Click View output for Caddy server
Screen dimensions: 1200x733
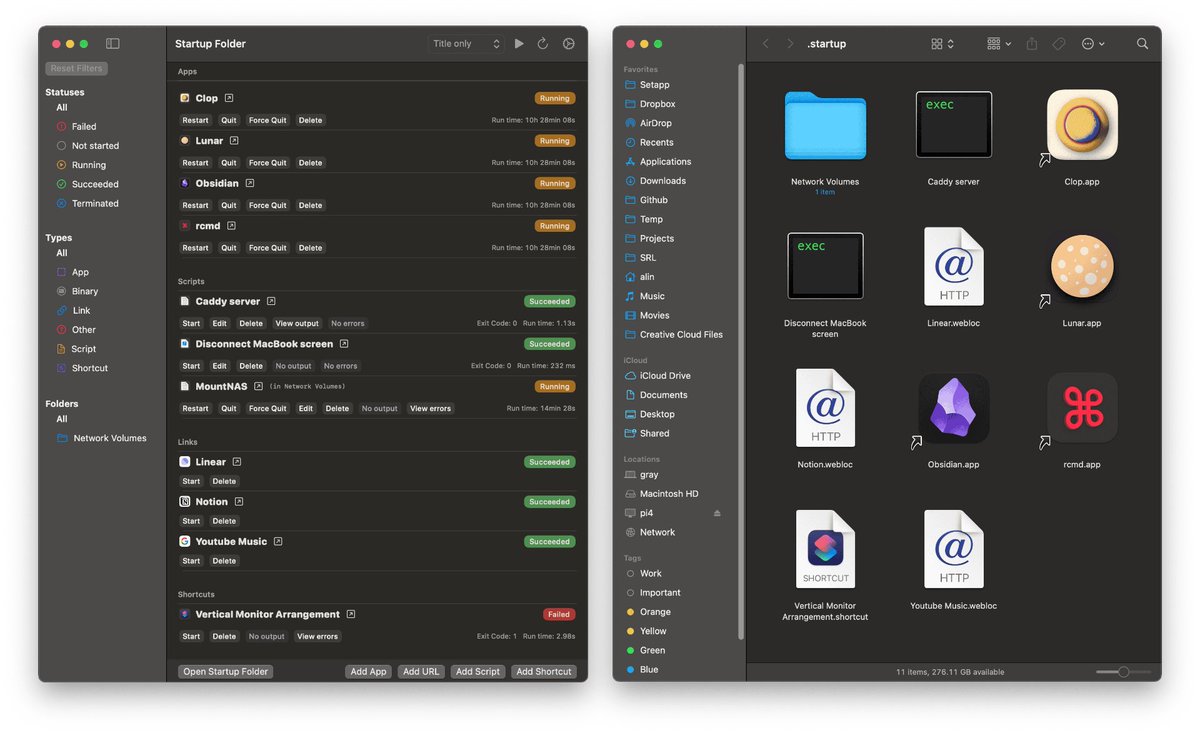point(297,324)
